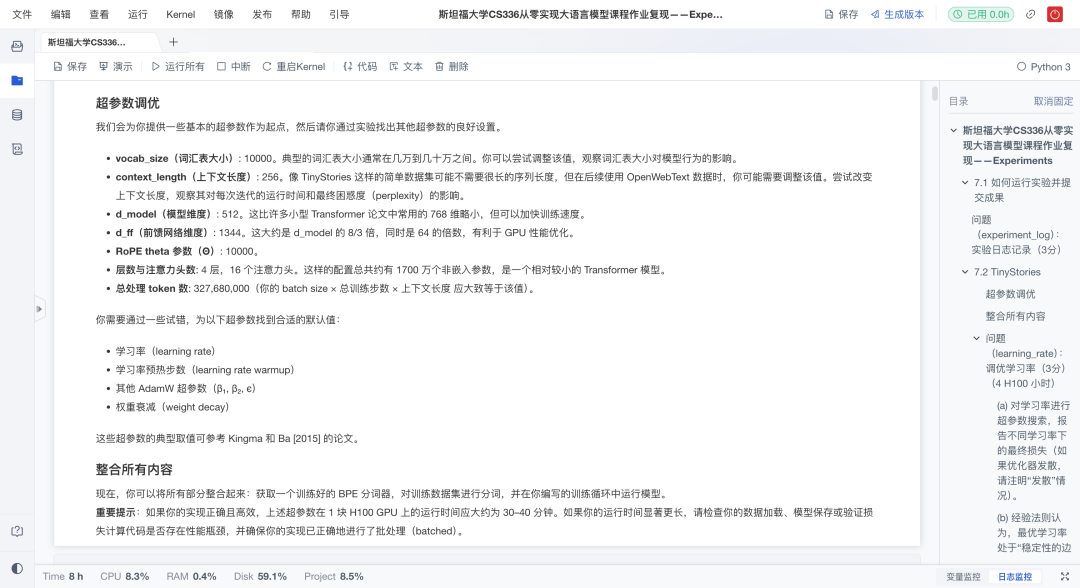1080x588 pixels.
Task: Copy the share link using the chain icon
Action: pos(1032,14)
